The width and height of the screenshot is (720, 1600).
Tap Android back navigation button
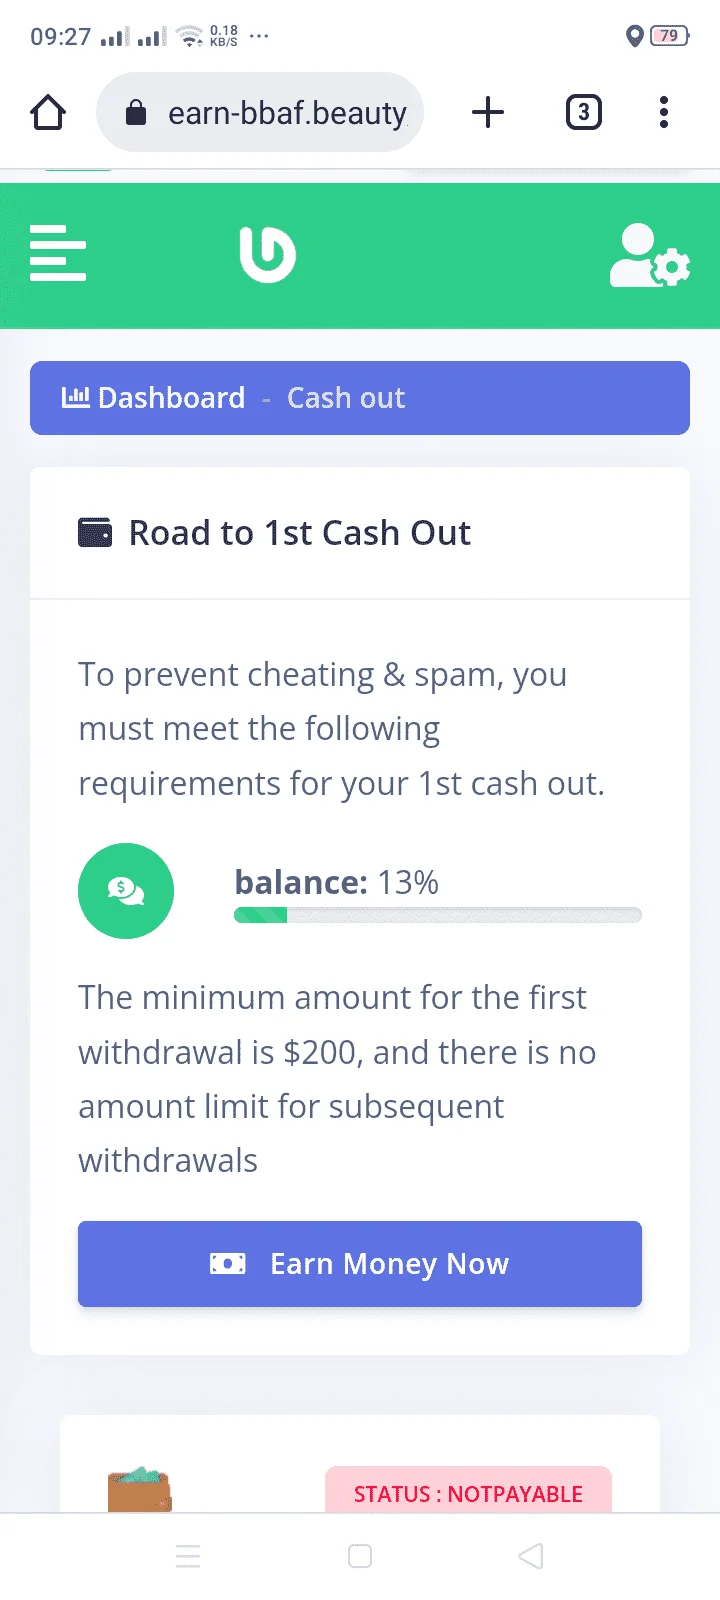pos(531,1556)
